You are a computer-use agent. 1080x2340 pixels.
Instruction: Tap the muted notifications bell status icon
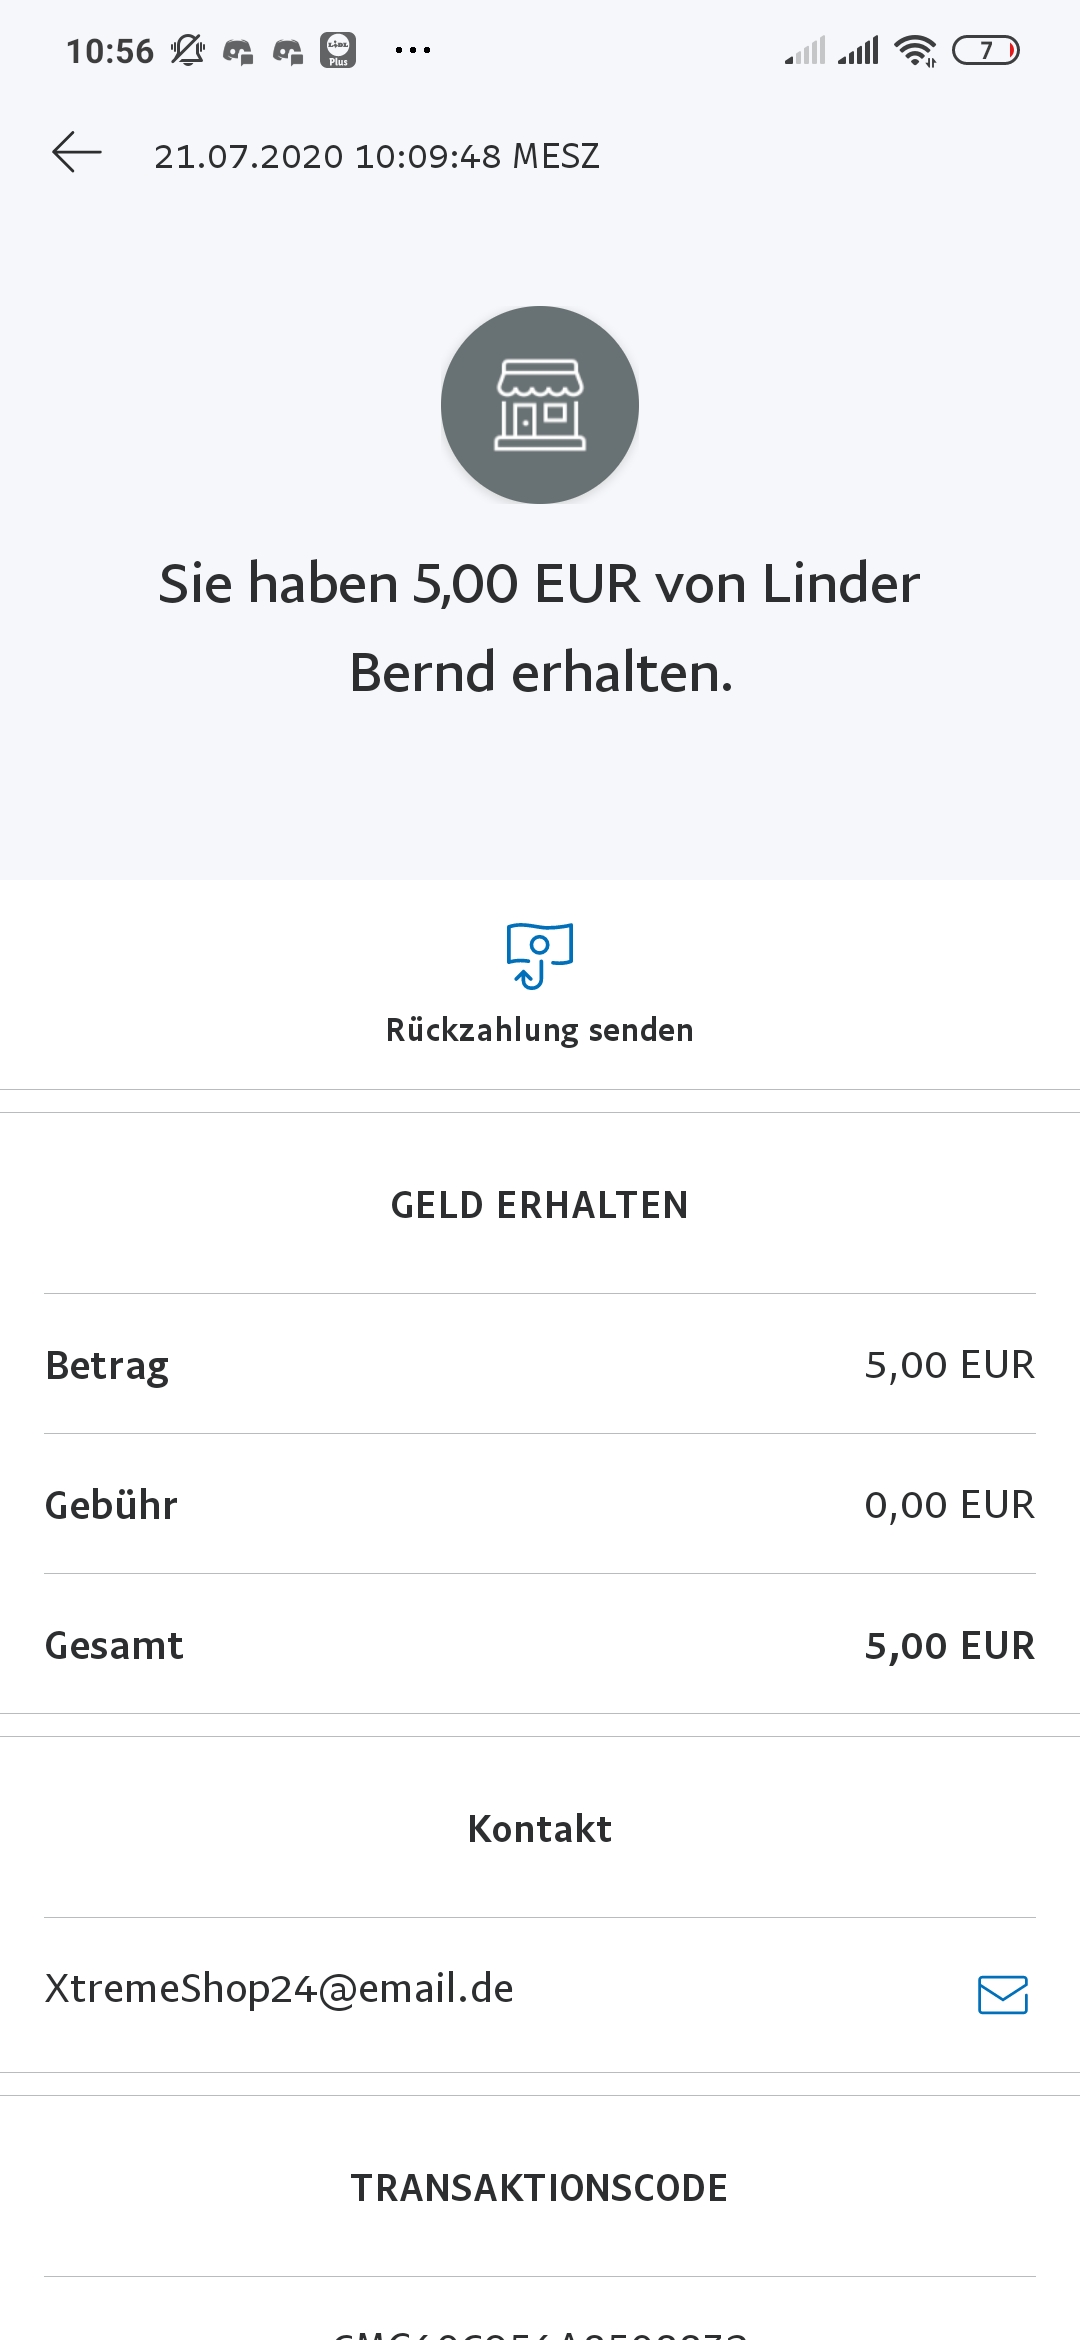[x=187, y=50]
